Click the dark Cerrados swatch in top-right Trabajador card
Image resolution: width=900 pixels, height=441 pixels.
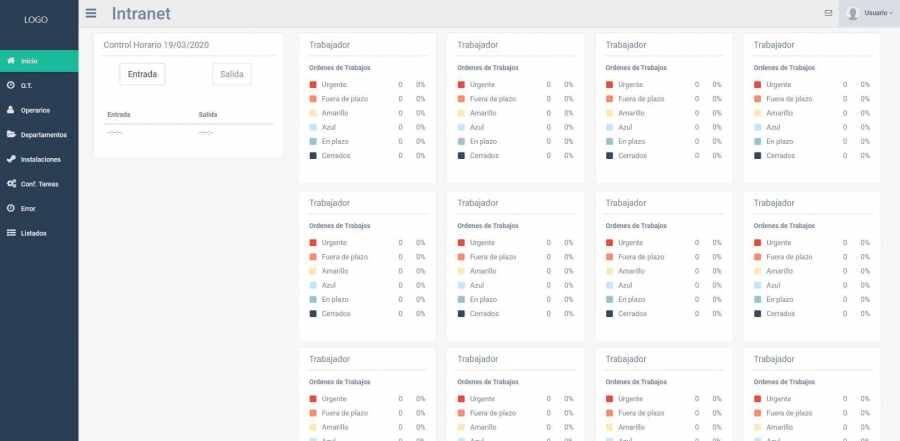coord(757,156)
